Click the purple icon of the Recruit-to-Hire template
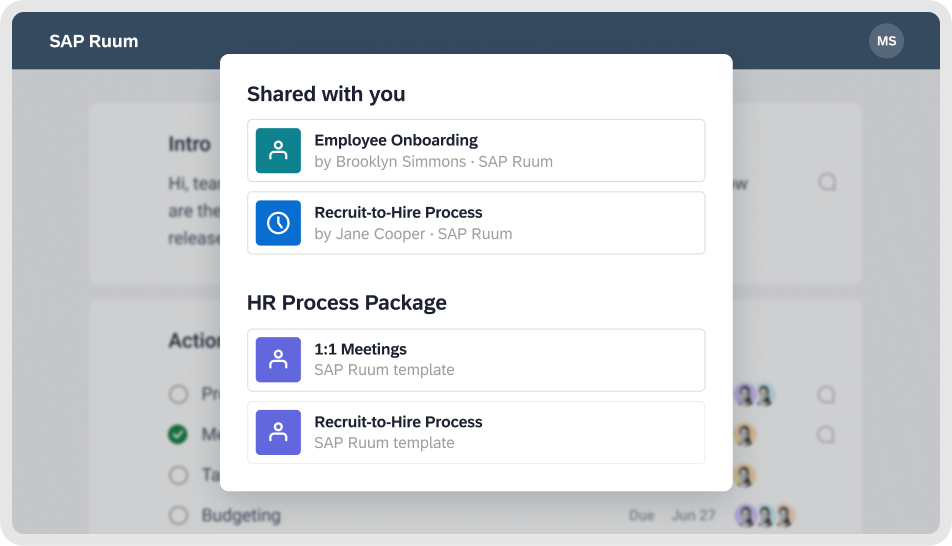The width and height of the screenshot is (952, 546). click(x=278, y=432)
